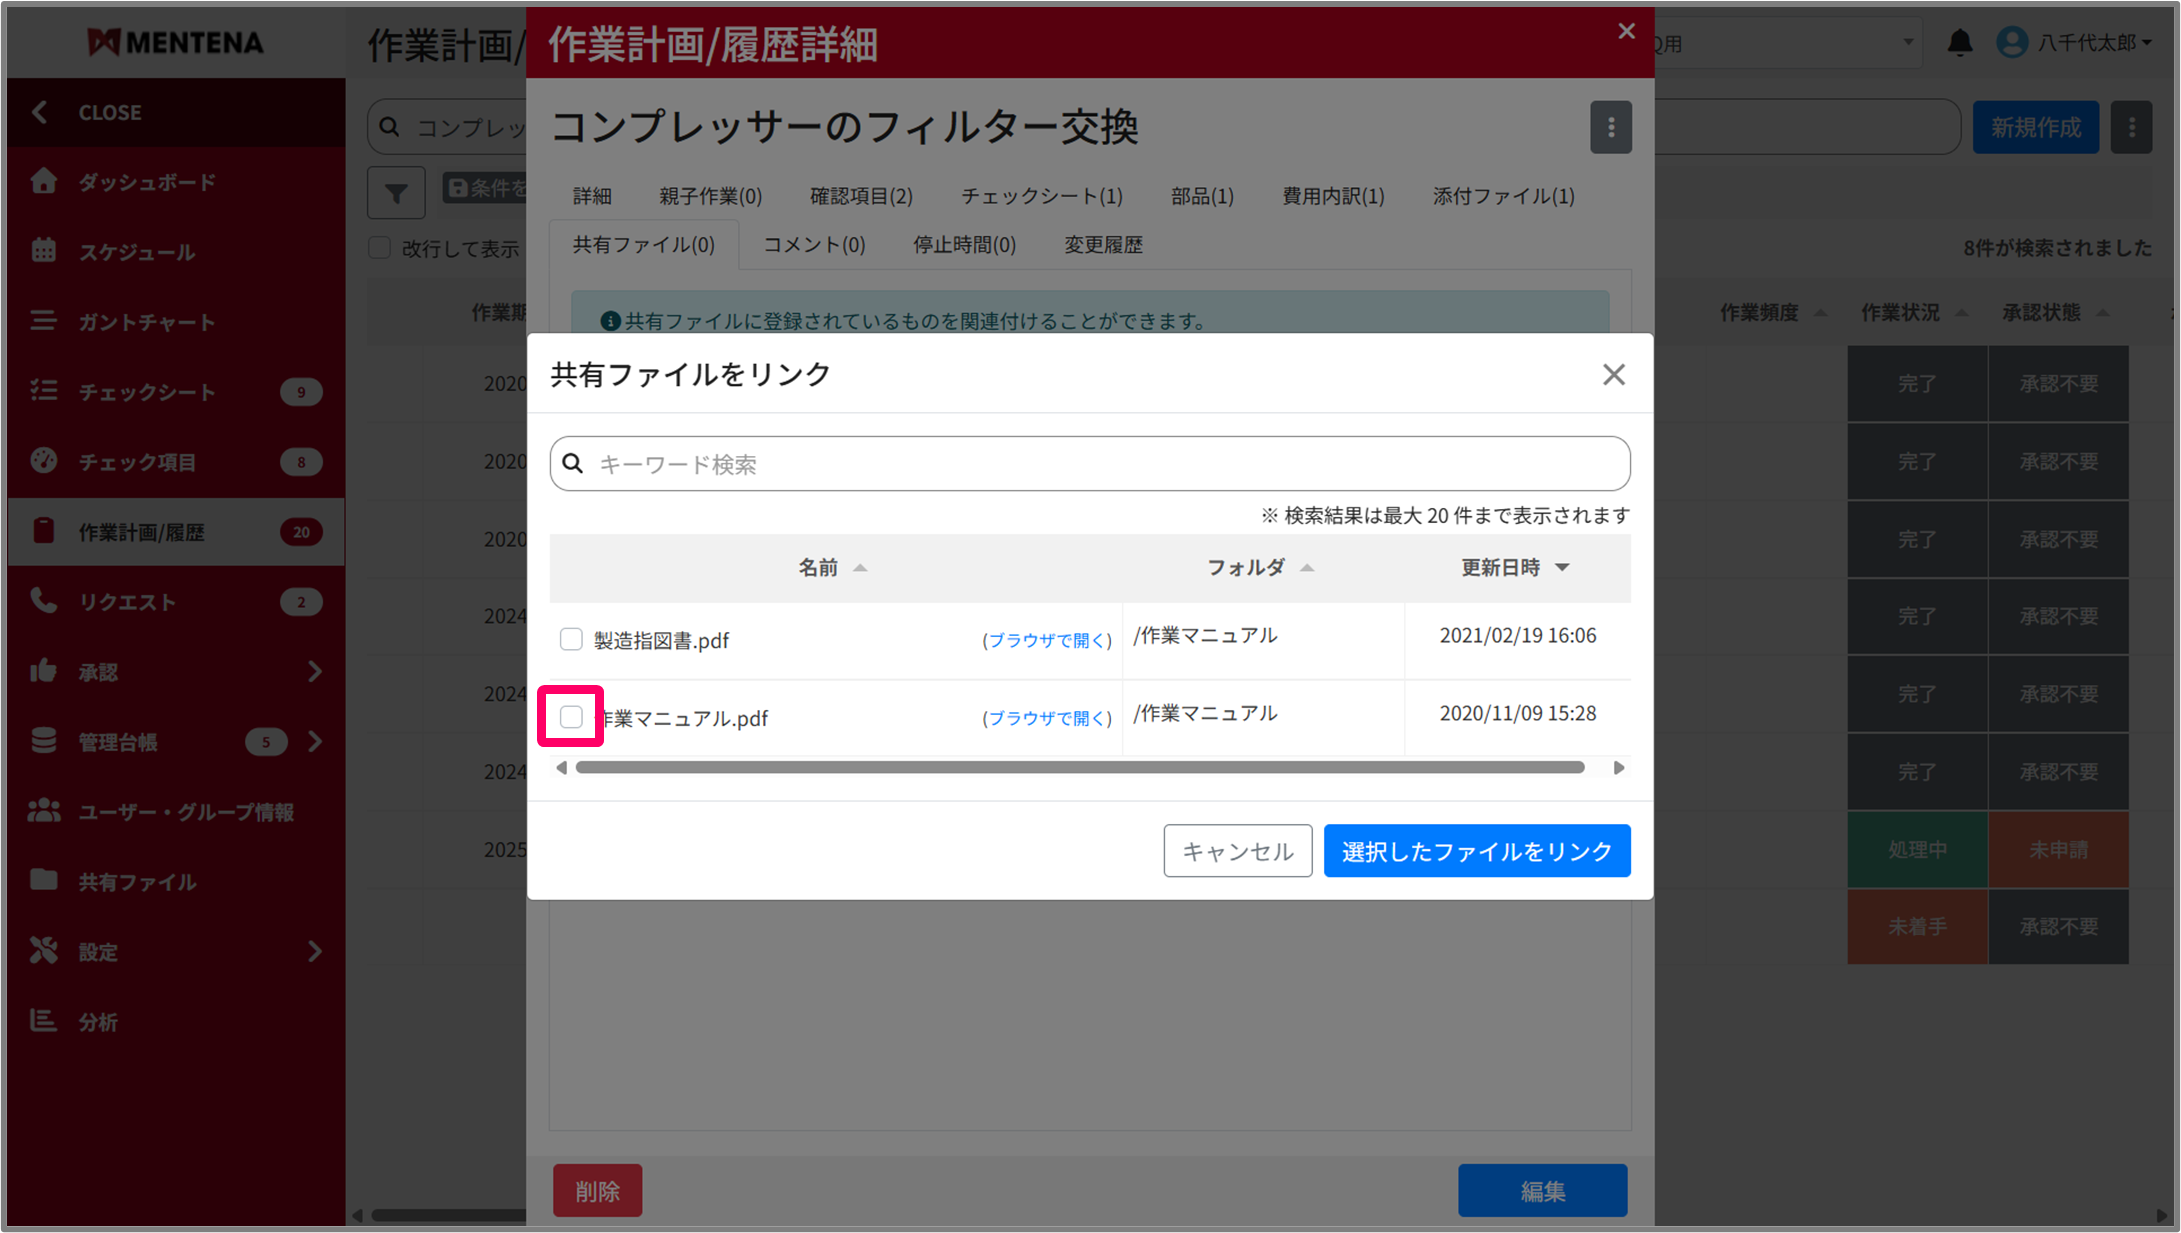This screenshot has width=2181, height=1233.
Task: Click the 選択したファイルをリンク button
Action: (x=1476, y=851)
